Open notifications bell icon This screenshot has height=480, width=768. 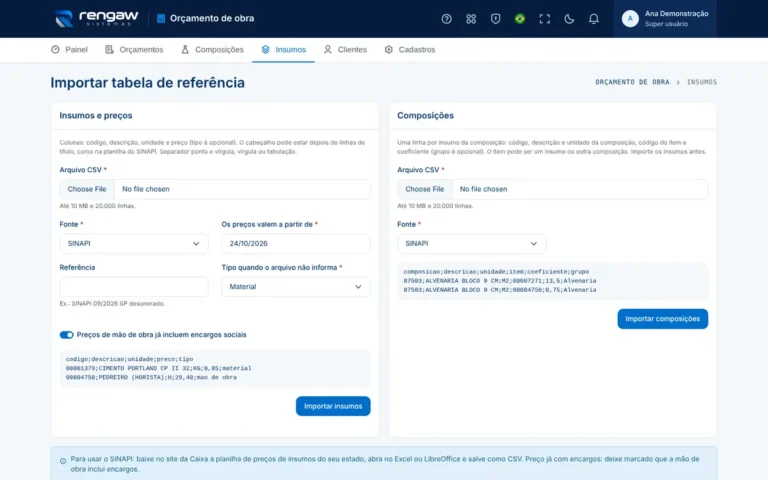593,19
